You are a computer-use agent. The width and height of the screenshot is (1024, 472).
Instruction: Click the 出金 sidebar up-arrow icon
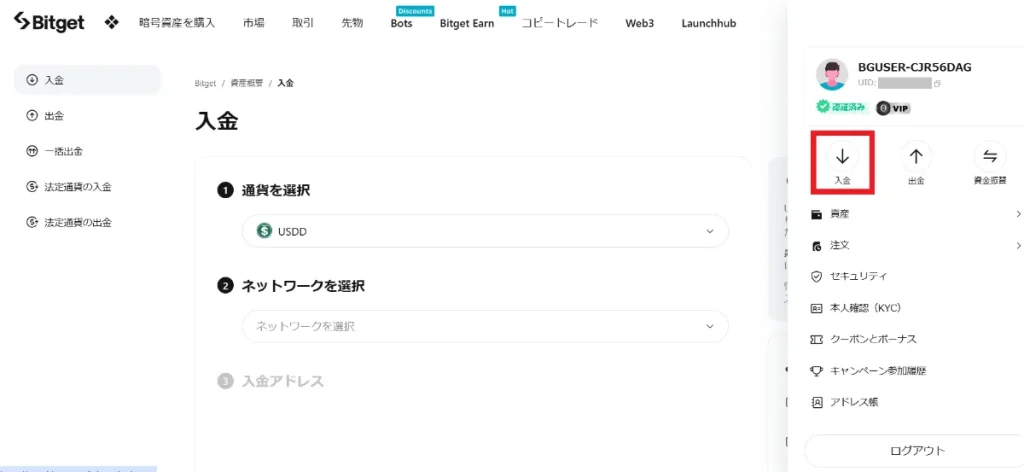click(31, 116)
